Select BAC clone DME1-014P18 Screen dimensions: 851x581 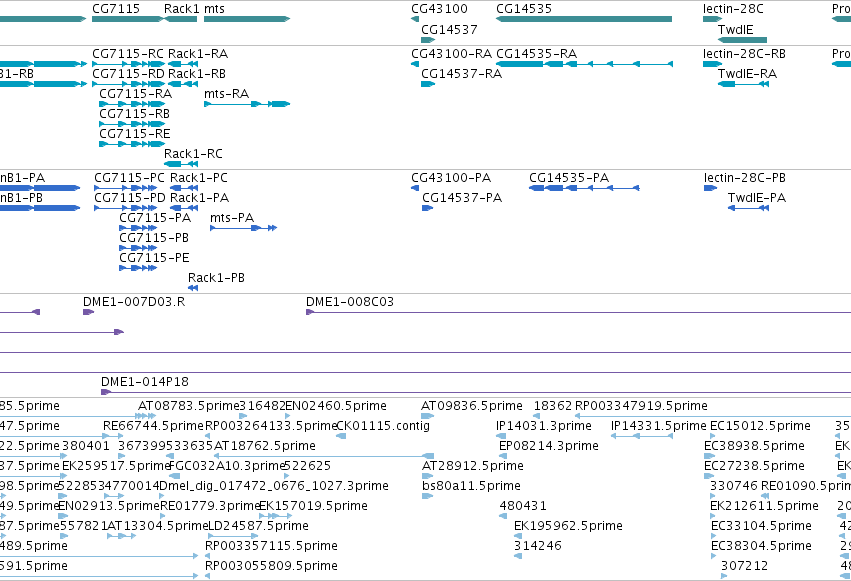(x=145, y=382)
